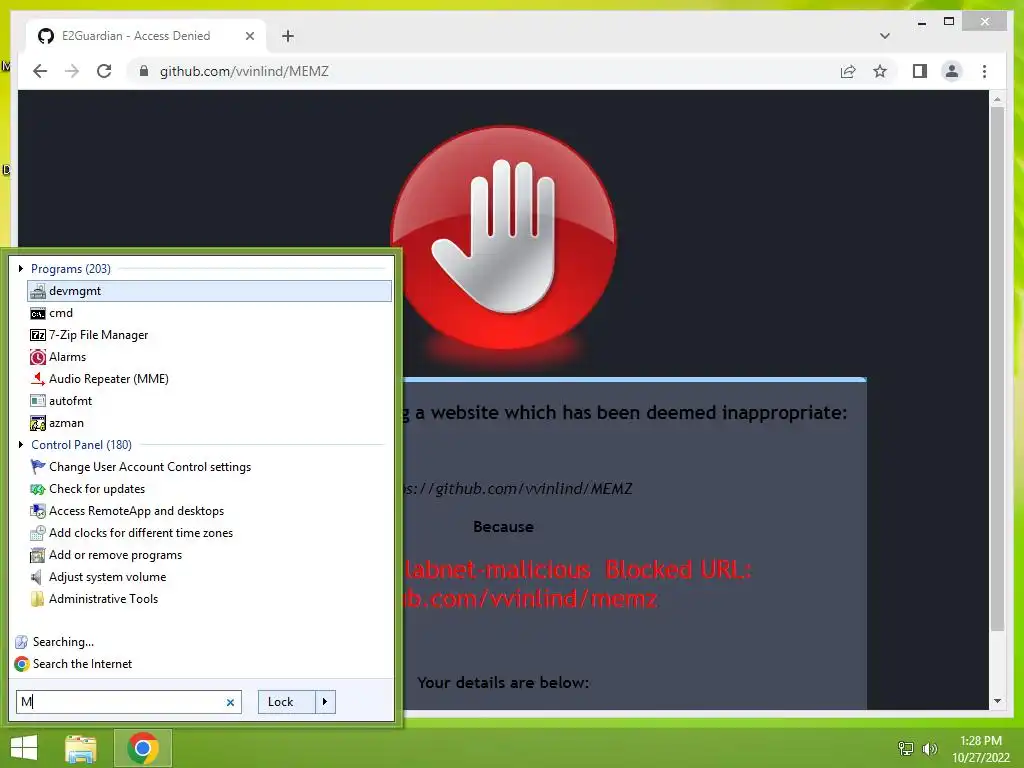Expand the Programs (203) group
This screenshot has width=1024, height=768.
point(21,268)
